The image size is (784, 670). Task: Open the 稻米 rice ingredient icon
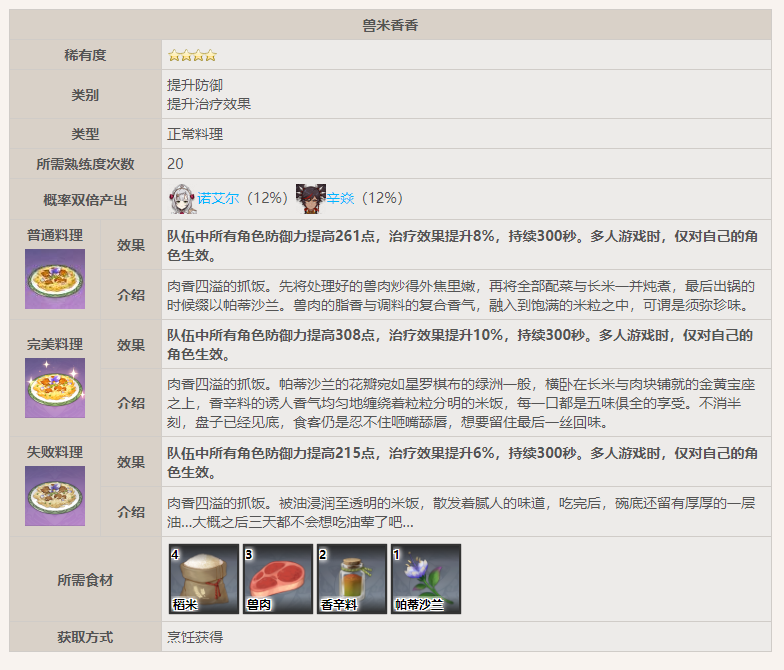[204, 579]
